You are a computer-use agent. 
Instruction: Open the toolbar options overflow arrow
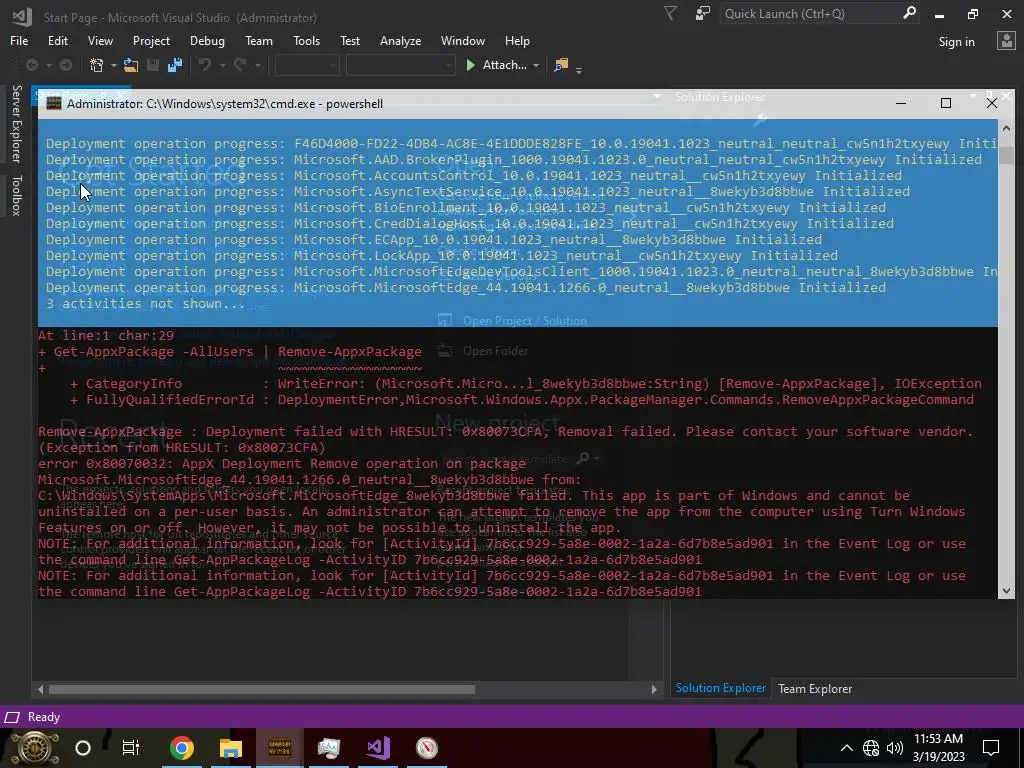click(x=579, y=69)
